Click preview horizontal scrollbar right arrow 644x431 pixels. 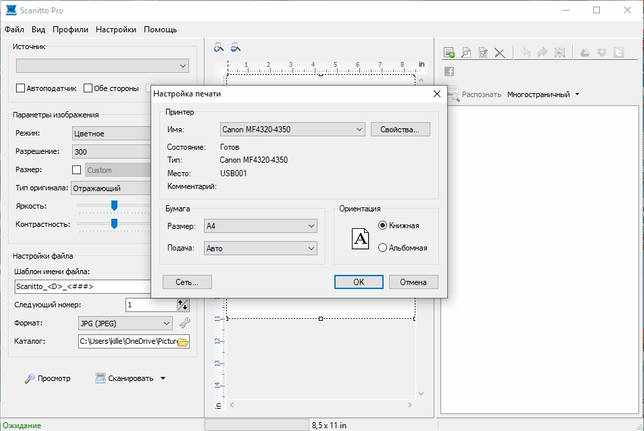click(409, 405)
